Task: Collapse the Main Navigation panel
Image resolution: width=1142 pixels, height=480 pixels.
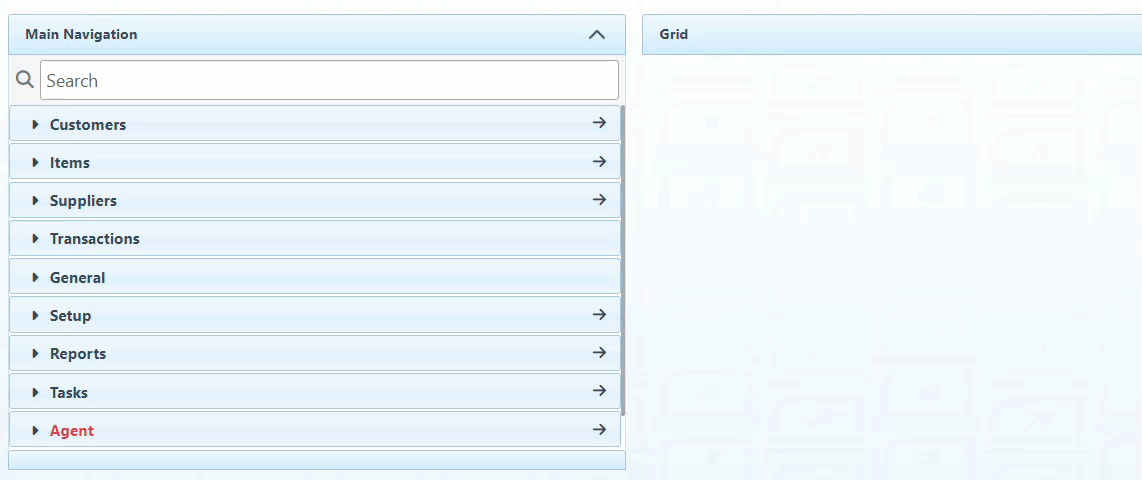Action: point(597,34)
